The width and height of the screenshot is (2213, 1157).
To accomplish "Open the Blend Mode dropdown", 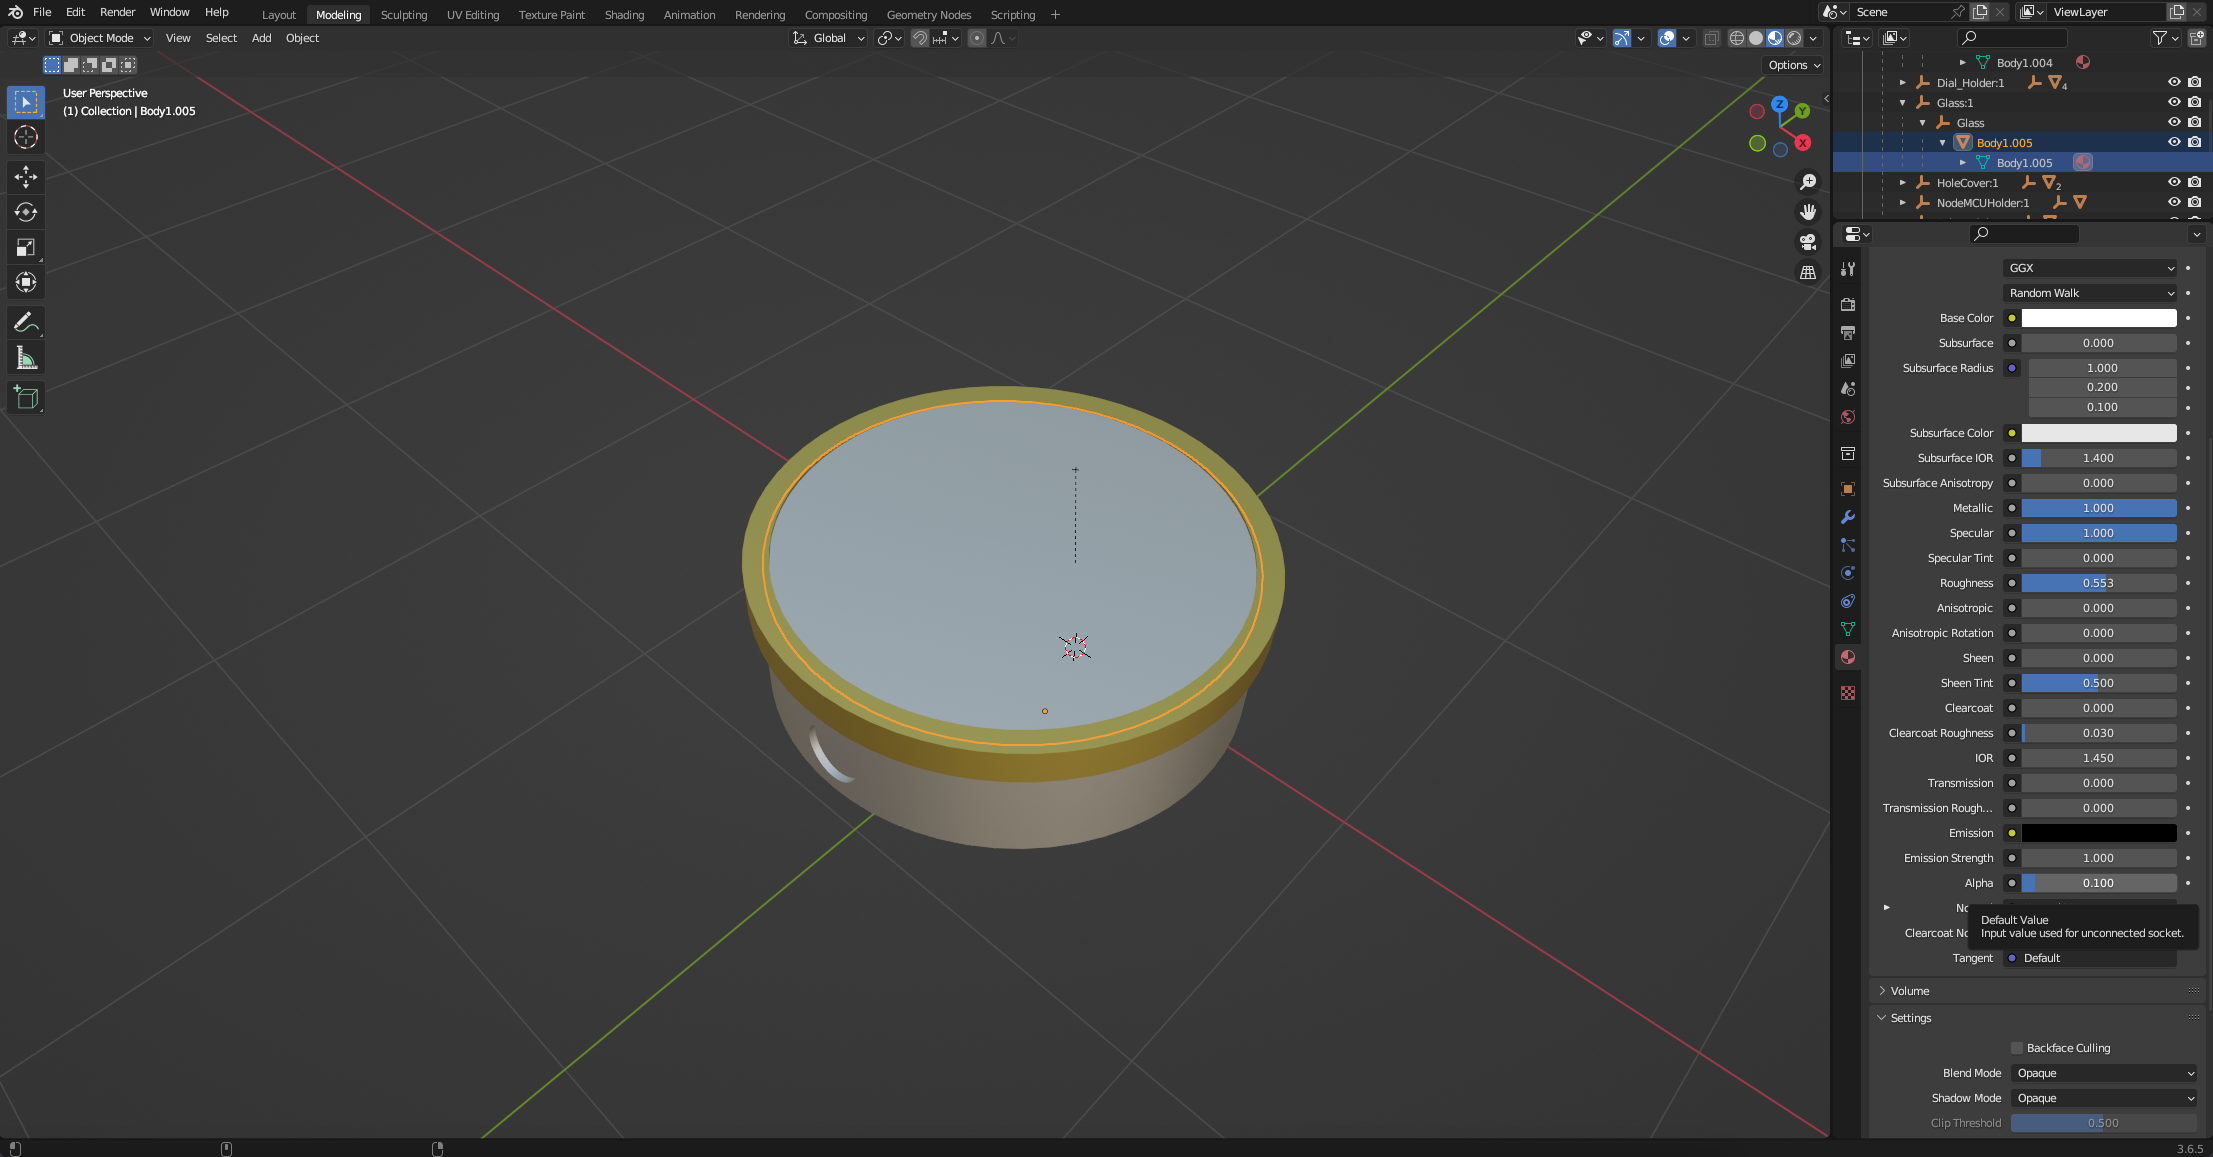I will [x=2104, y=1073].
